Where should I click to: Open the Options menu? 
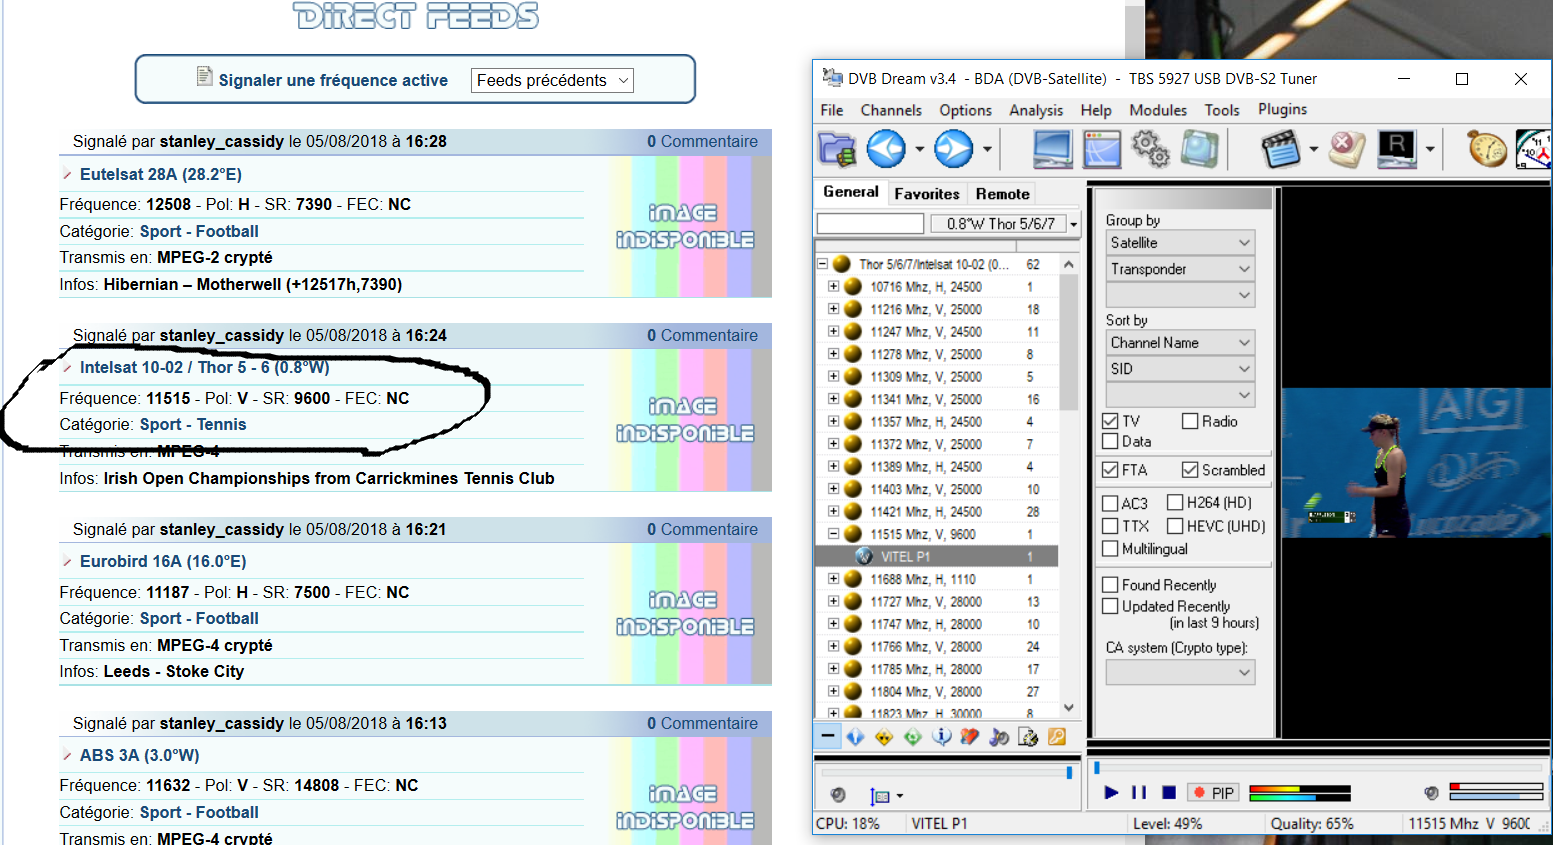coord(965,110)
